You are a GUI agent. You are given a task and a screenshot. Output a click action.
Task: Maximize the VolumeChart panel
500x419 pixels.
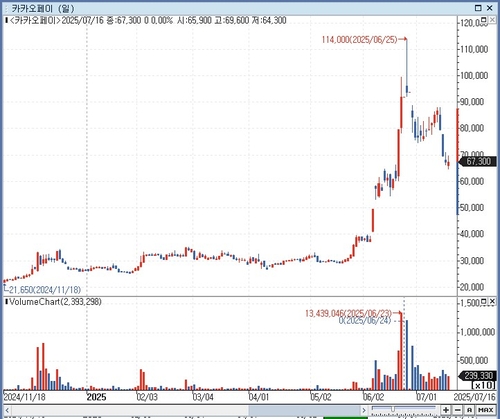pos(484,301)
